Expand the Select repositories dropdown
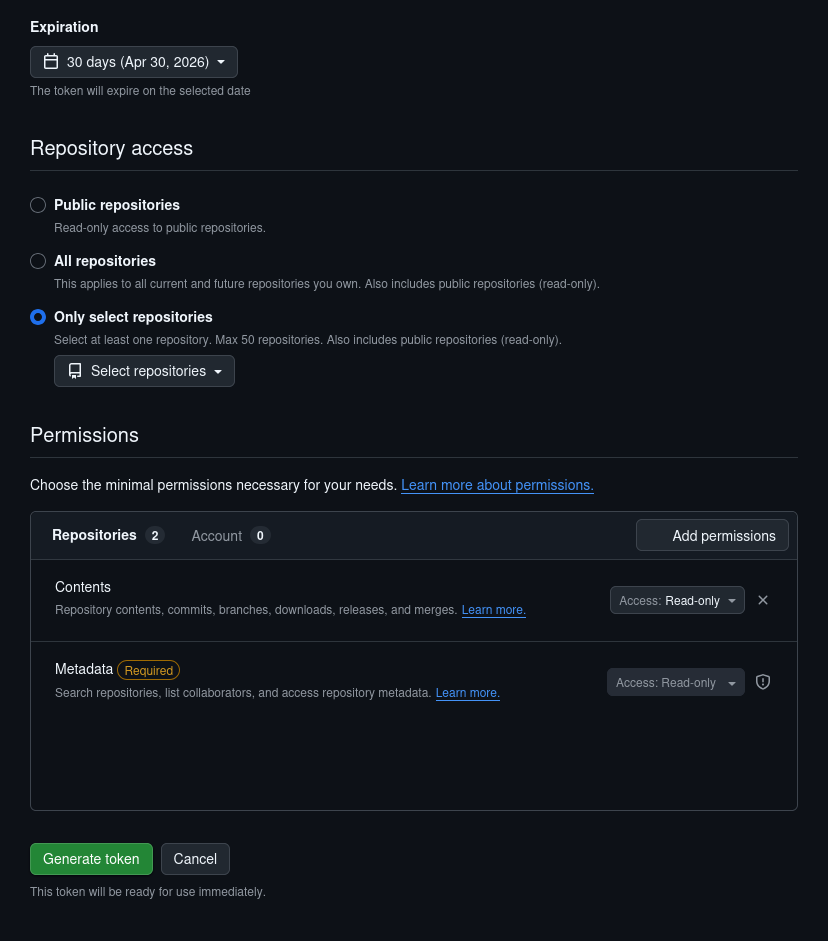The image size is (828, 941). [145, 371]
